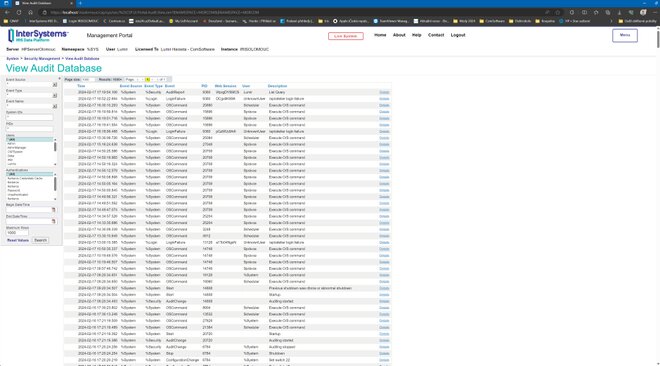
Task: Open the About menu item
Action: click(399, 35)
